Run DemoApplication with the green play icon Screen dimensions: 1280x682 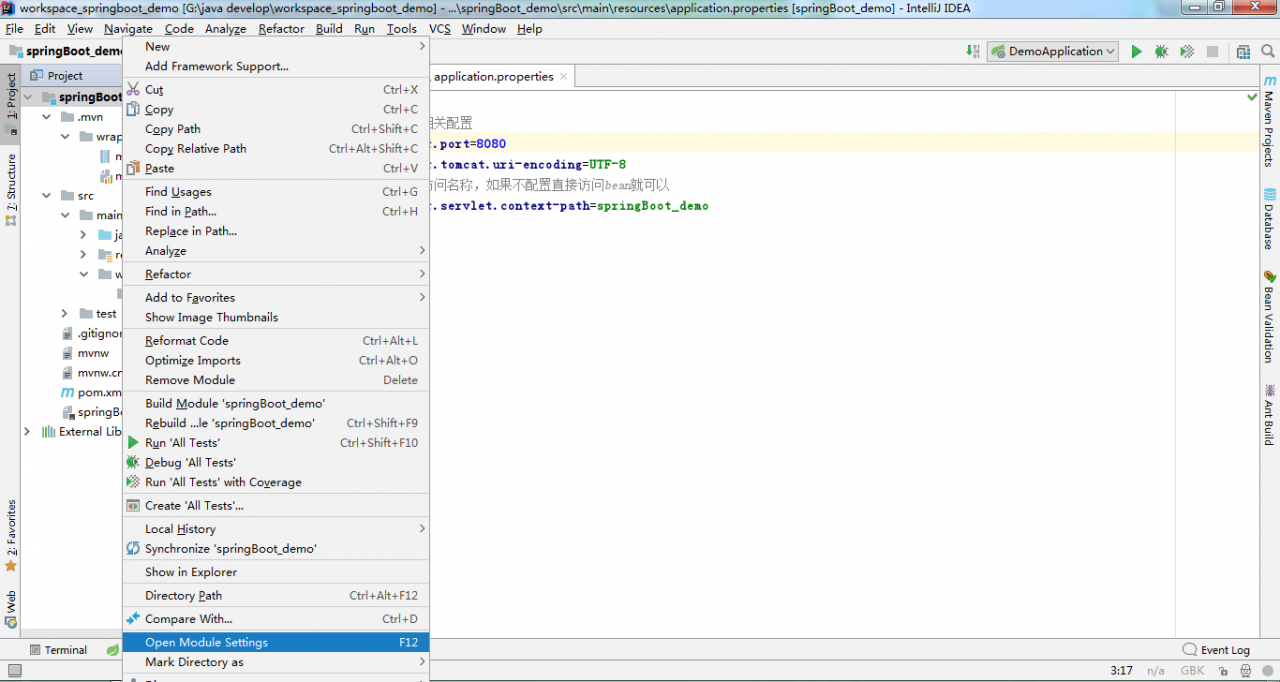point(1136,51)
